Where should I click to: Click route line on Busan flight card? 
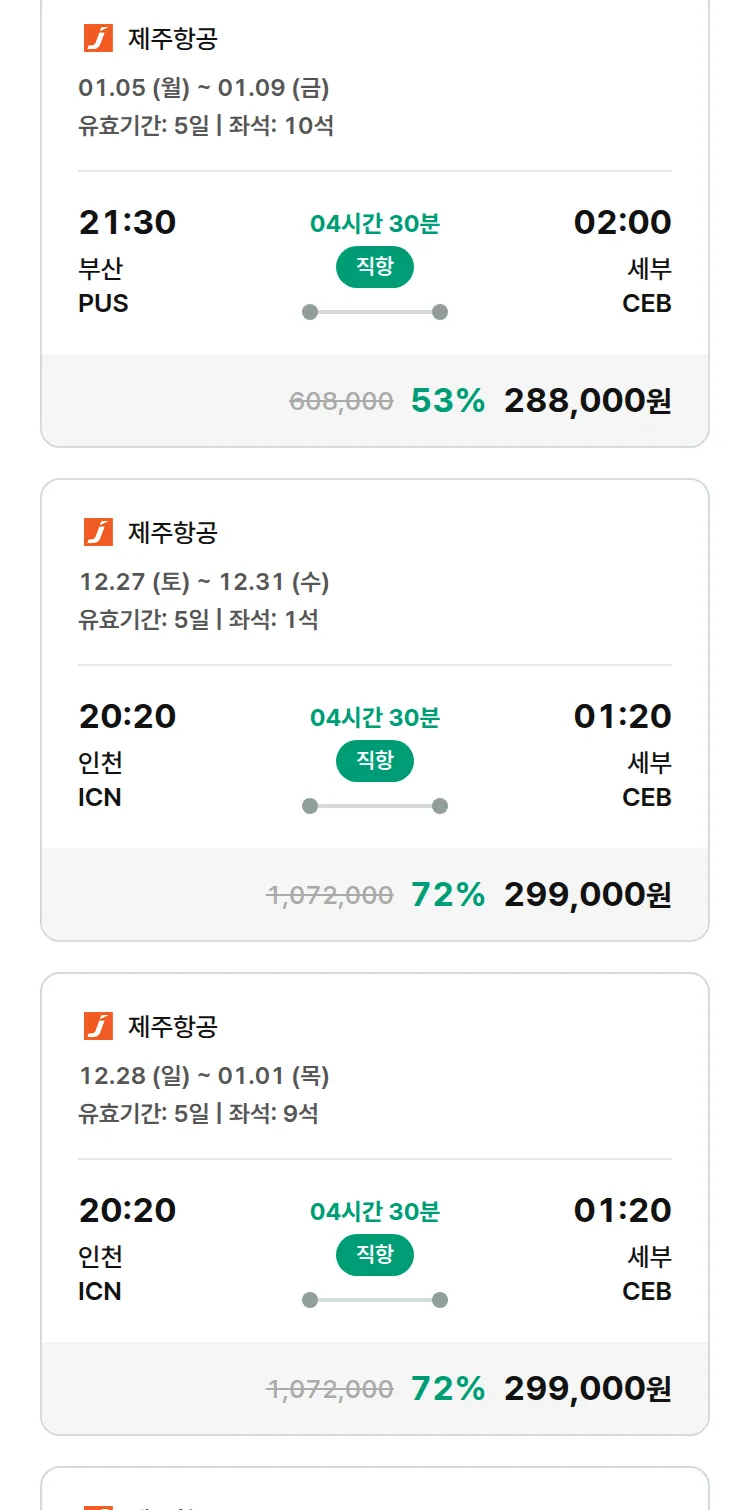click(x=375, y=312)
